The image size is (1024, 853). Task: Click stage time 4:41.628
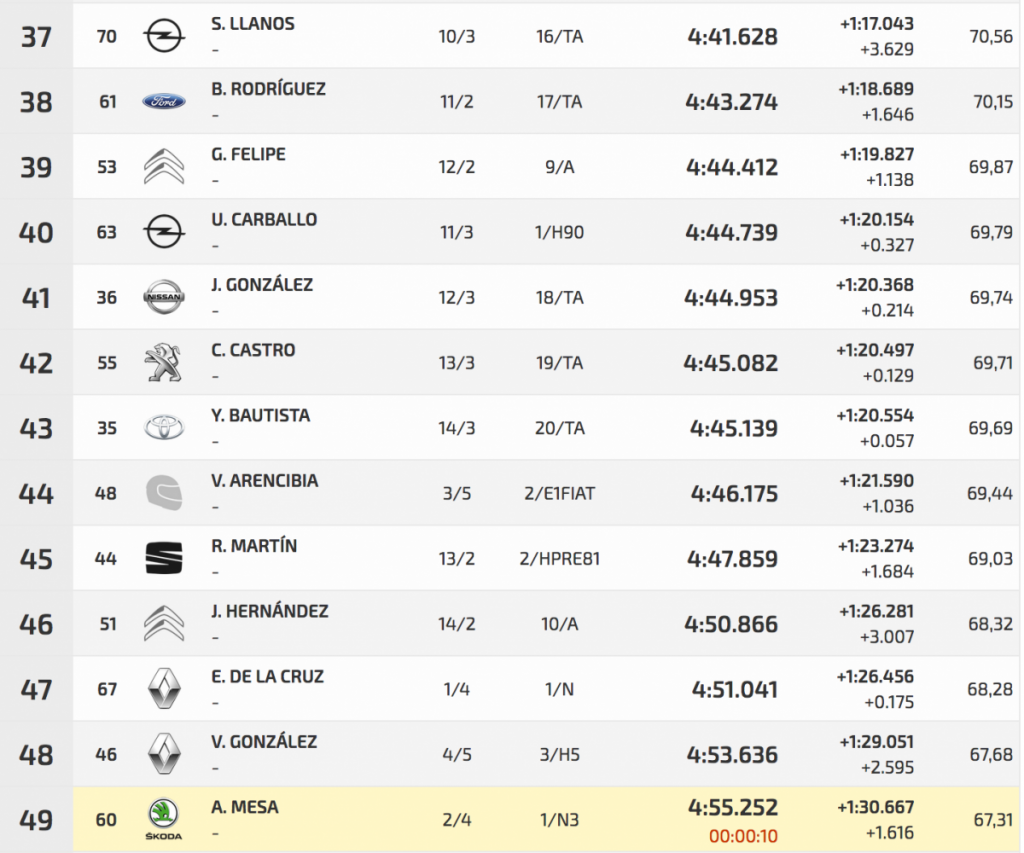click(x=732, y=37)
